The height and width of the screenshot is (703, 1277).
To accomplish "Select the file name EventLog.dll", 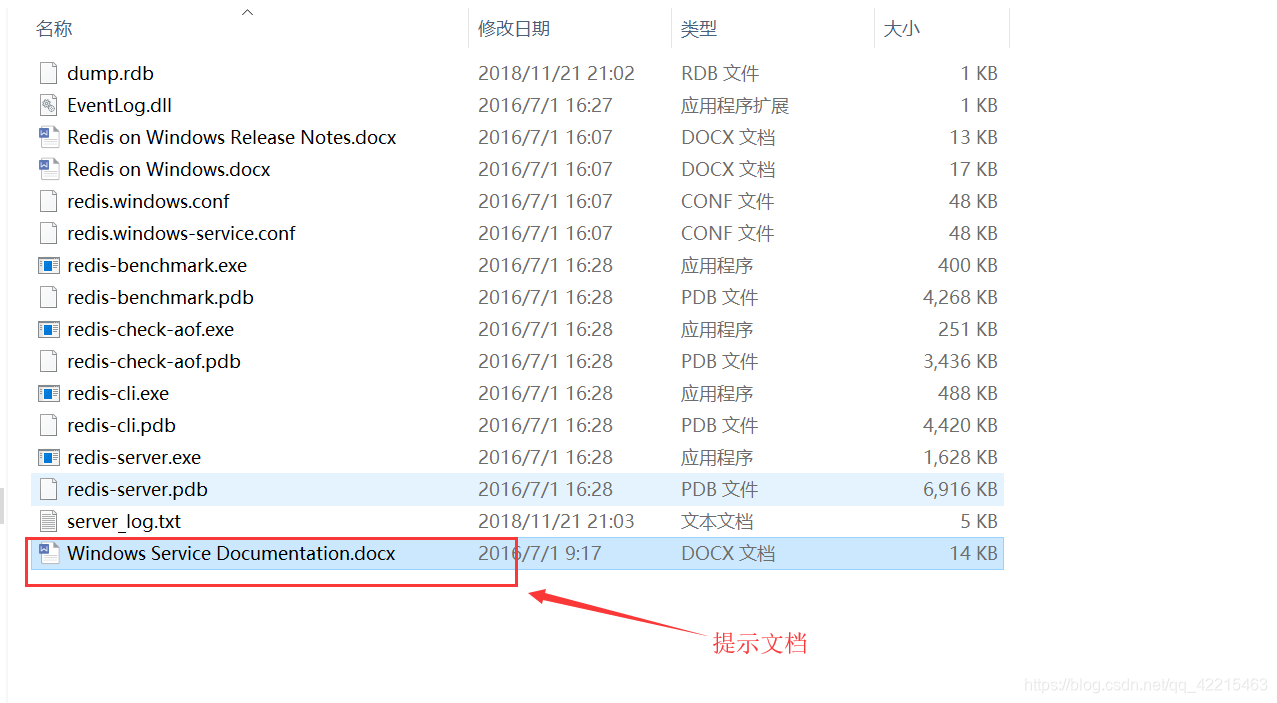I will tap(120, 105).
